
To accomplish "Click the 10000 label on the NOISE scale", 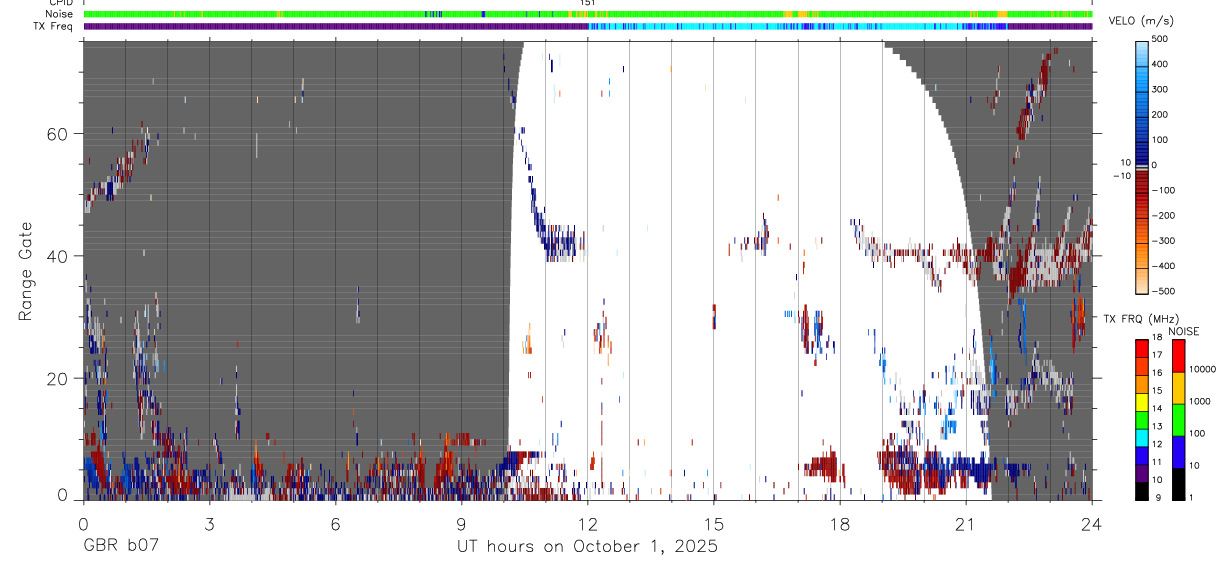I will click(x=1202, y=370).
